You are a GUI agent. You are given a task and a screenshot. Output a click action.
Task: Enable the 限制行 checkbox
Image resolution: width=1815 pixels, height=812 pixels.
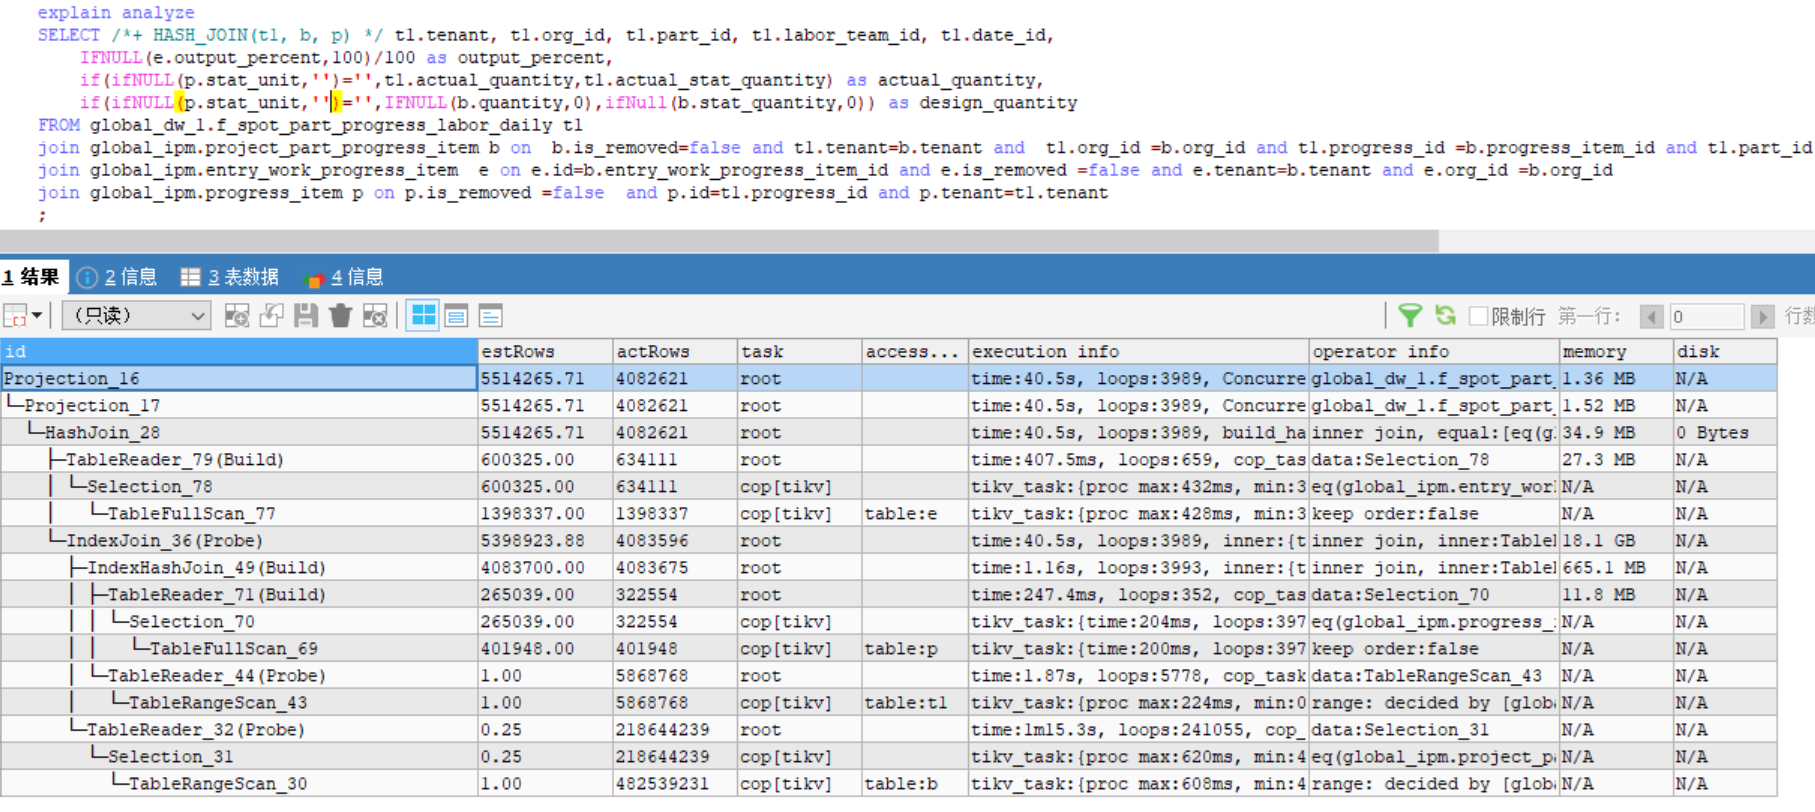1478,316
